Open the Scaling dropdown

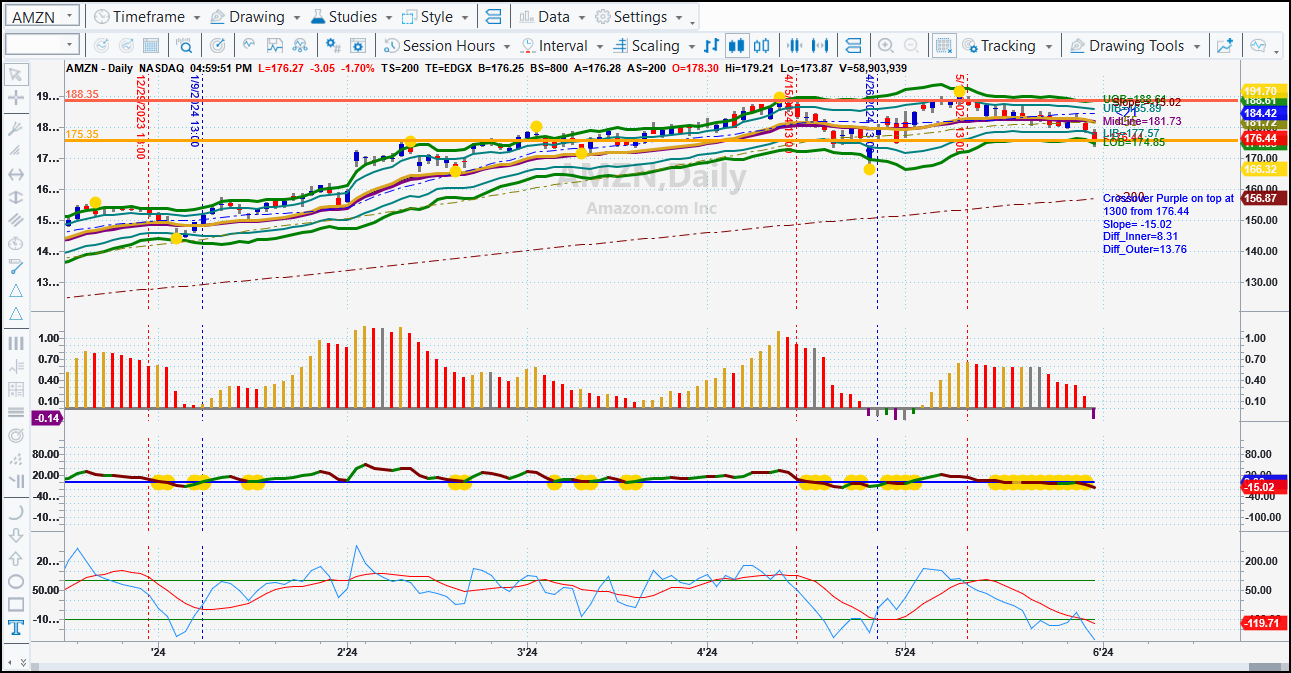(x=654, y=46)
